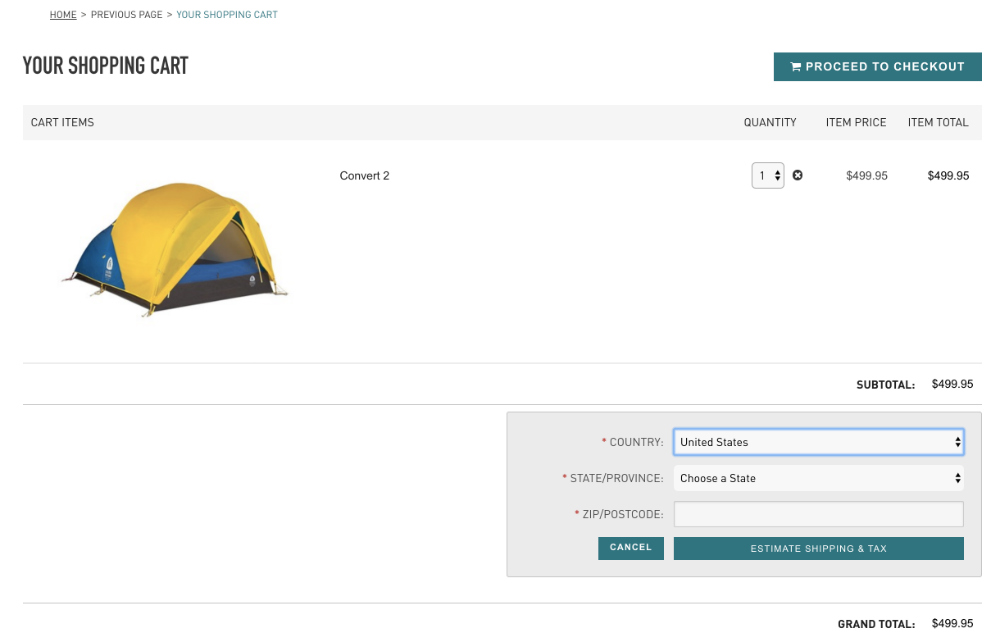Navigate to Previous Page breadcrumb

tap(128, 15)
